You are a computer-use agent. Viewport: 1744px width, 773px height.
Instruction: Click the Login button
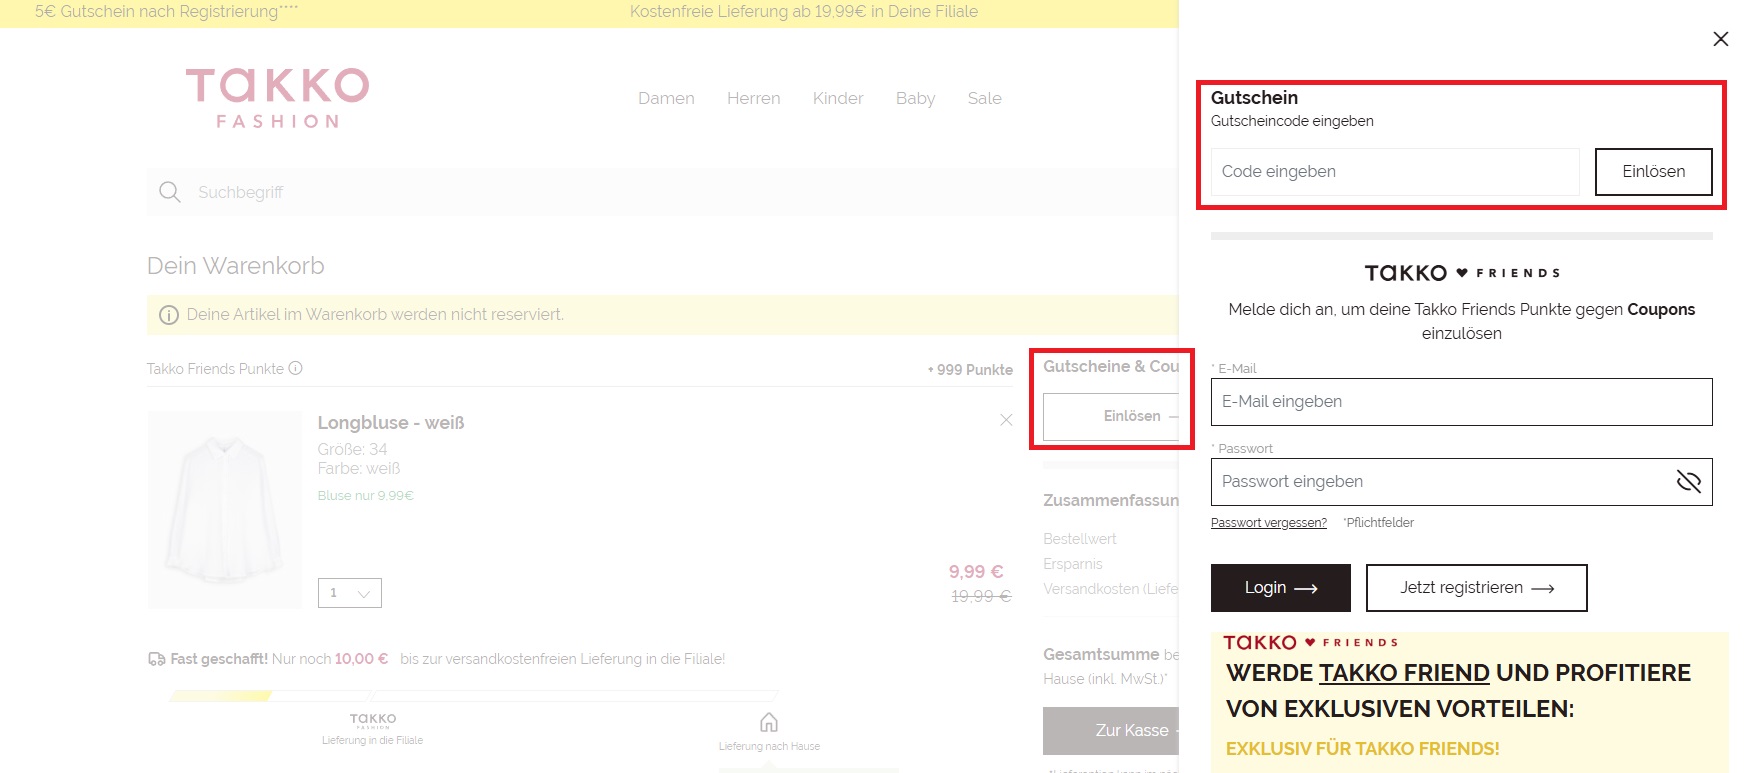(1281, 588)
